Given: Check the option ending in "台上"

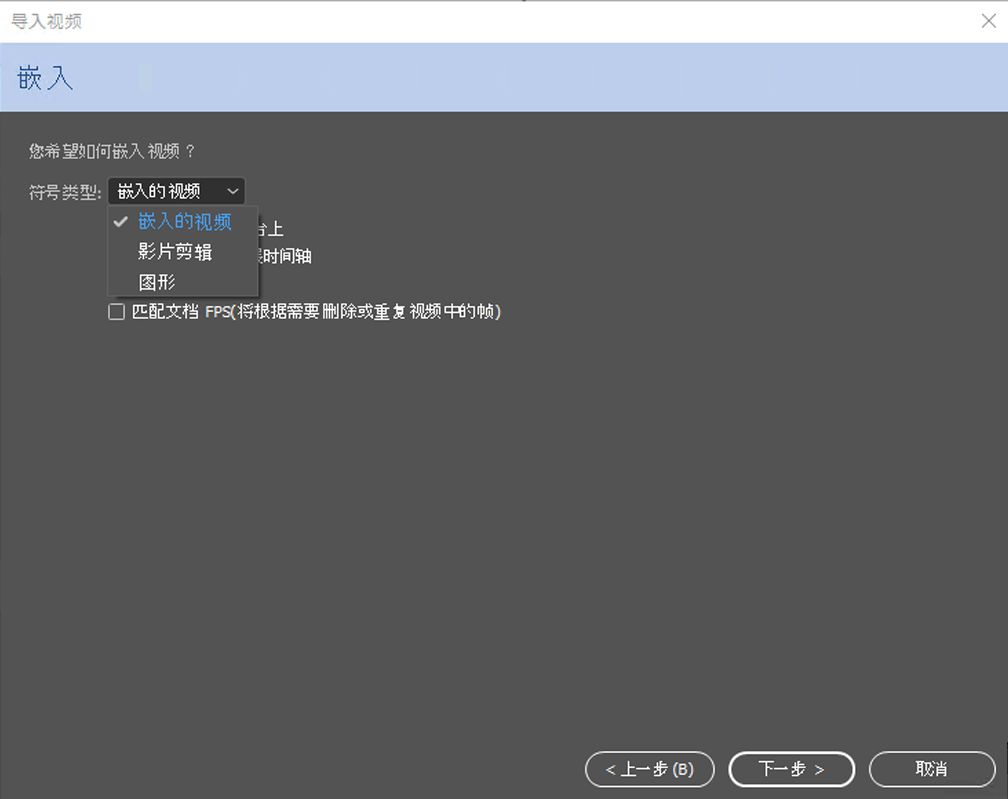Looking at the screenshot, I should (x=270, y=228).
